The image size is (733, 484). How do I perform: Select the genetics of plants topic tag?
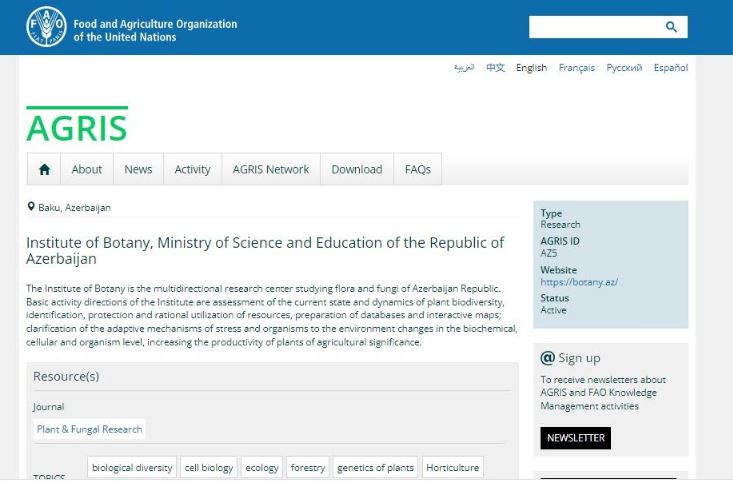375,468
